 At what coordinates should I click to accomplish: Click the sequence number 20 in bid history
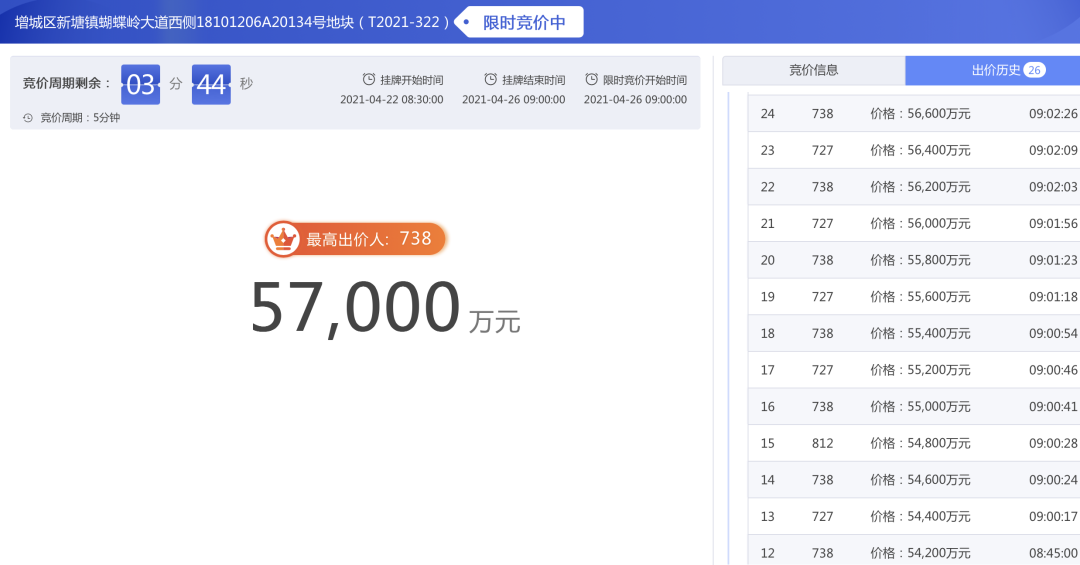click(767, 260)
